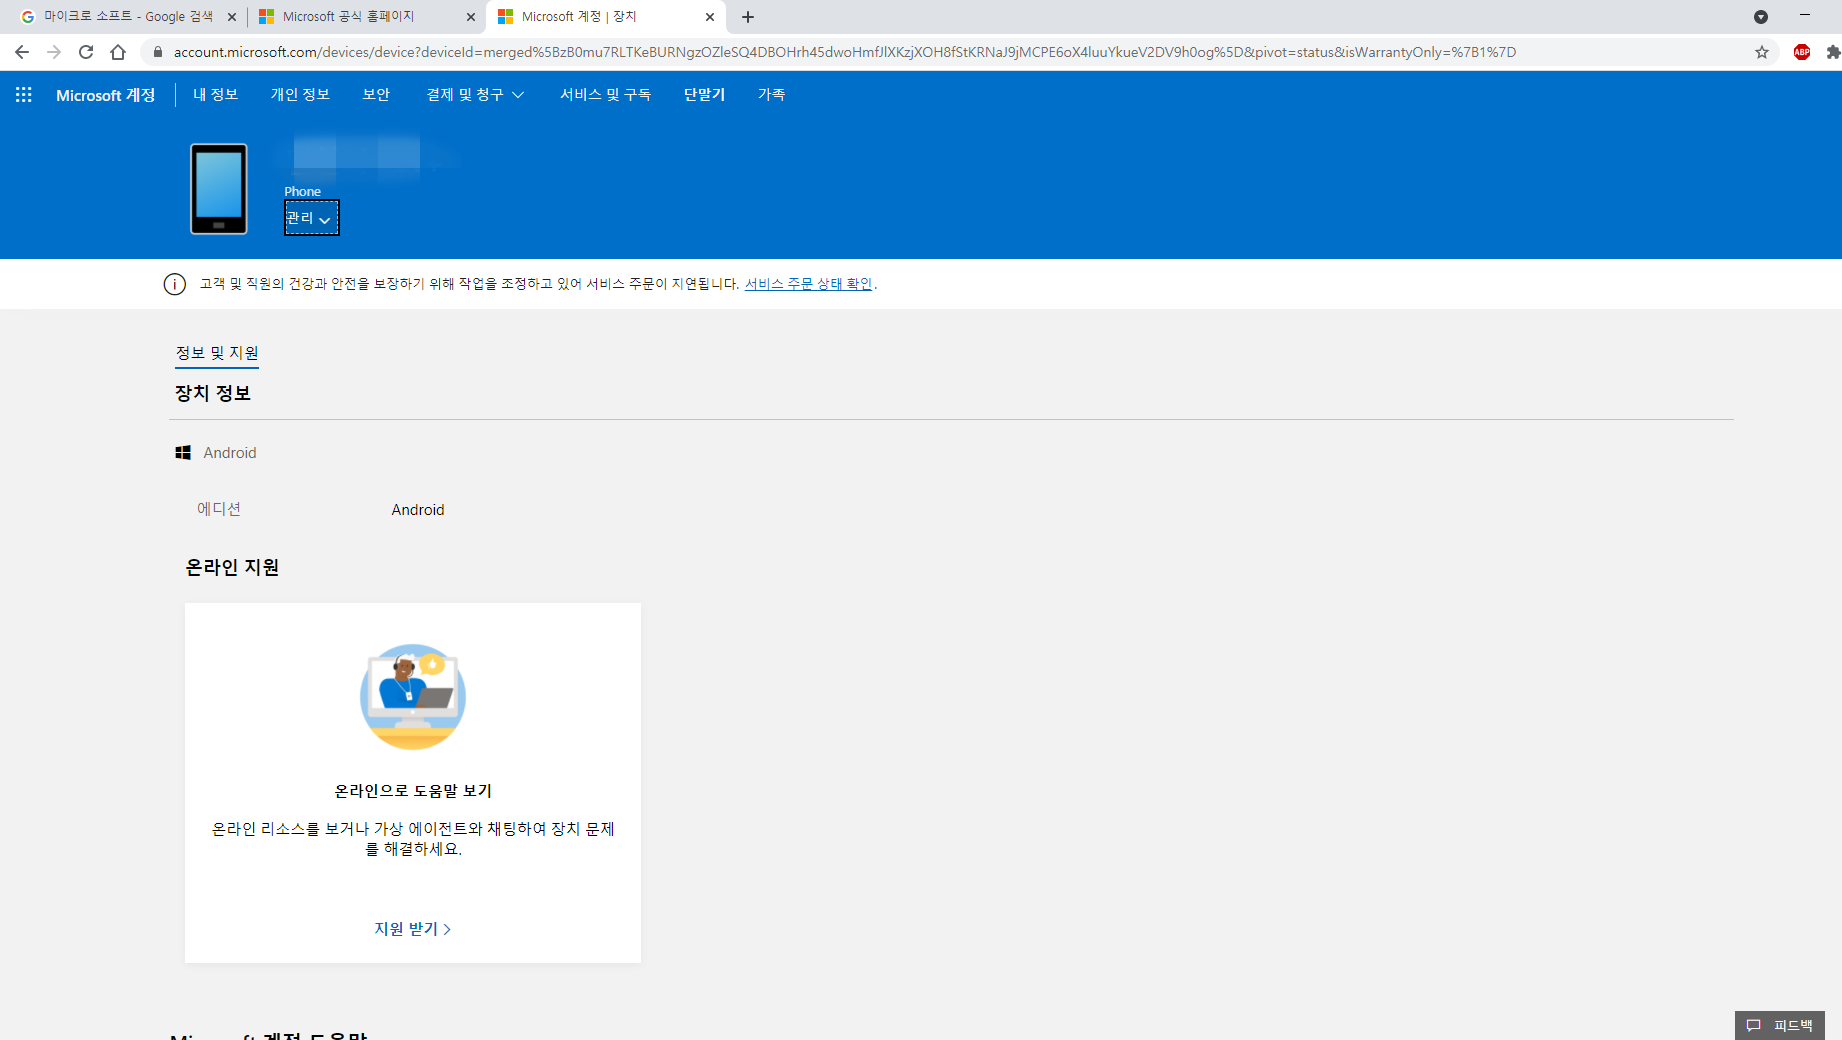Open the 가족 menu item
Image resolution: width=1842 pixels, height=1040 pixels.
click(771, 94)
